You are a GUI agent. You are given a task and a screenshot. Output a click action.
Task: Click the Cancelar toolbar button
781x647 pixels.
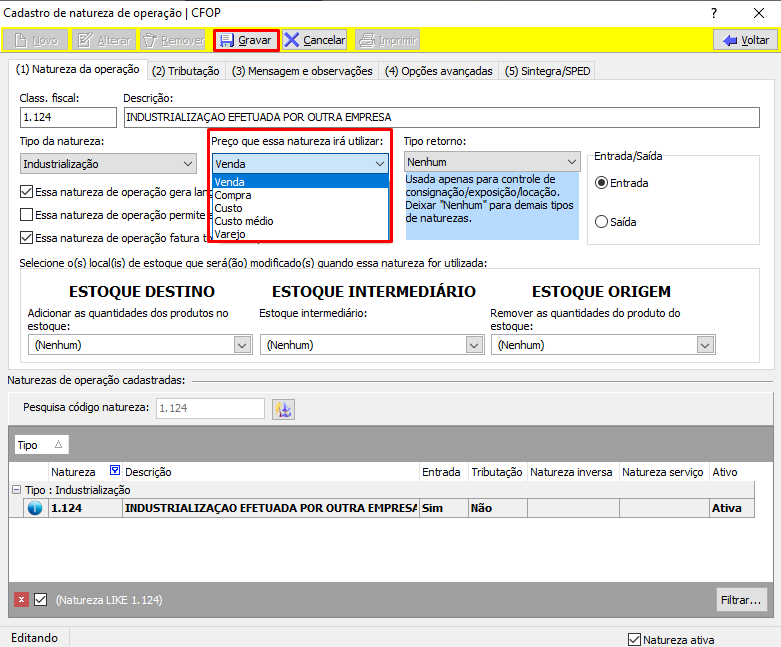pos(314,40)
